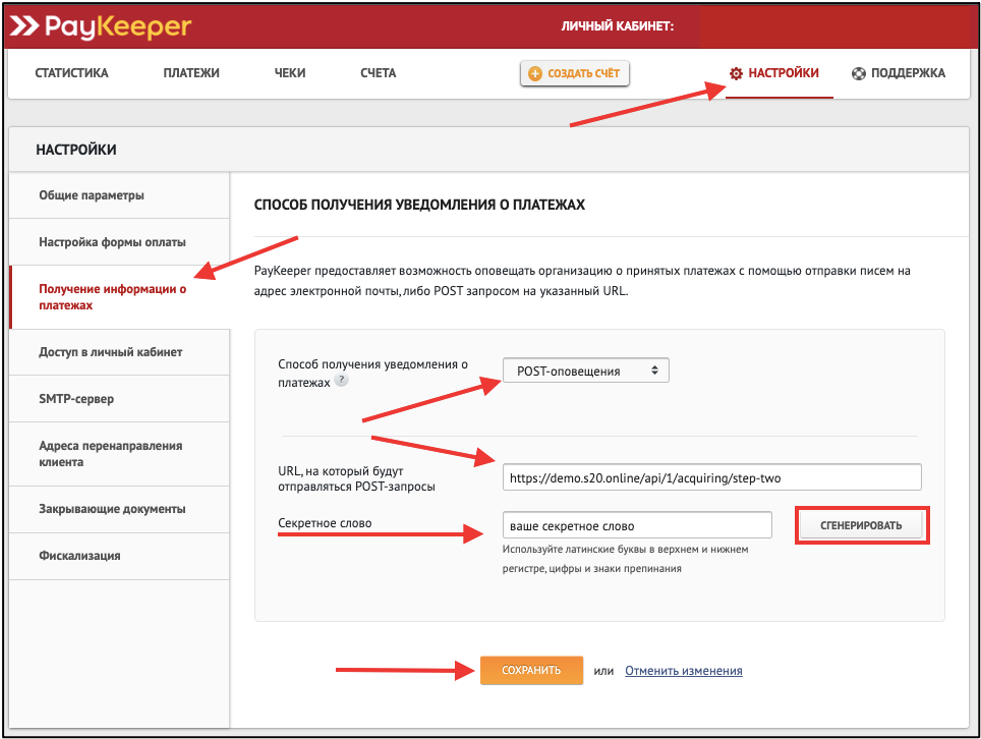Viewport: 981px width, 739px height.
Task: Open Адреса перенаправления клиента
Action: click(119, 454)
